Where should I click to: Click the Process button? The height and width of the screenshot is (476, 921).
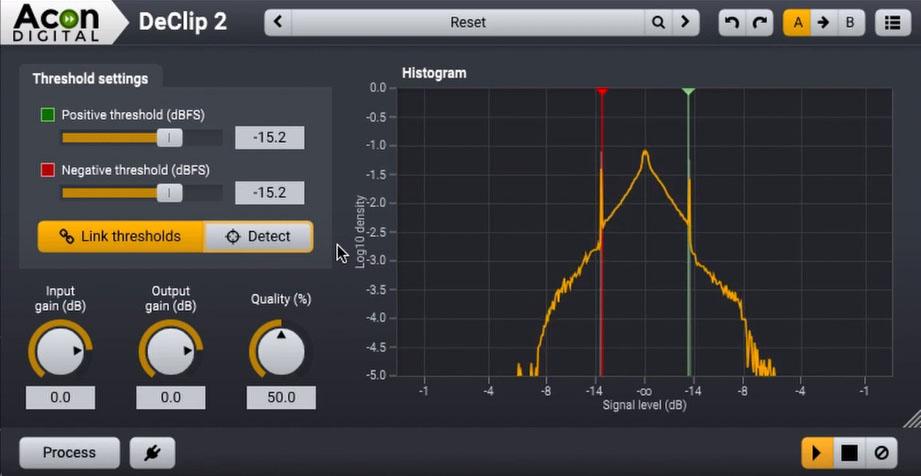pos(69,453)
